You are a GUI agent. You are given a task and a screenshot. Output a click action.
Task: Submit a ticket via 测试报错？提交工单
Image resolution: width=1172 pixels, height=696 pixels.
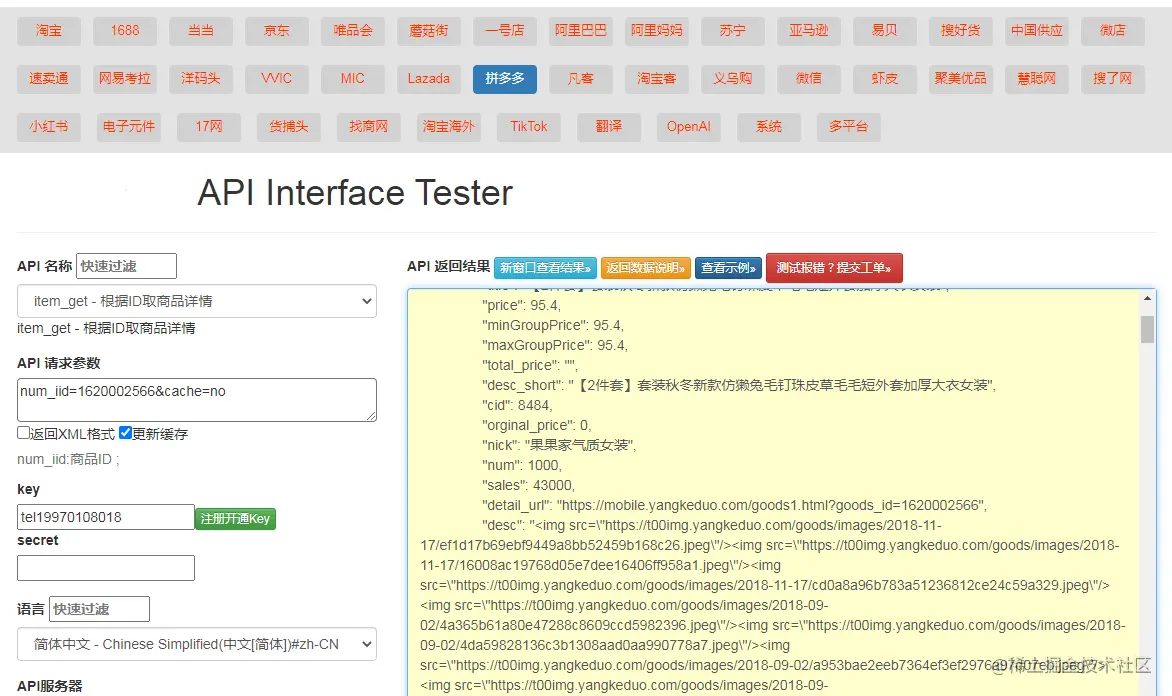(x=834, y=268)
